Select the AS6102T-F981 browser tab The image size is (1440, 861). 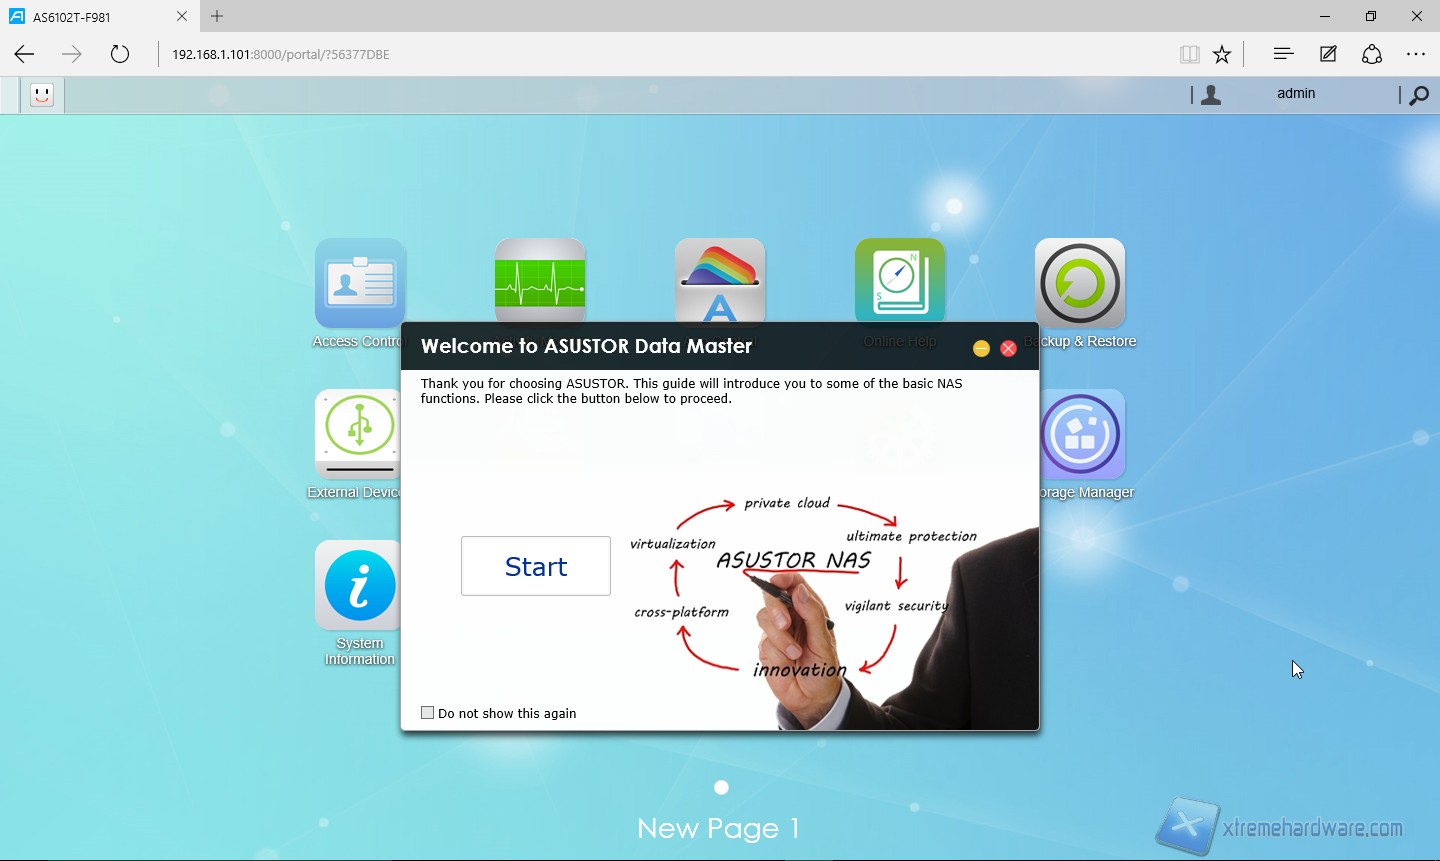tap(95, 17)
